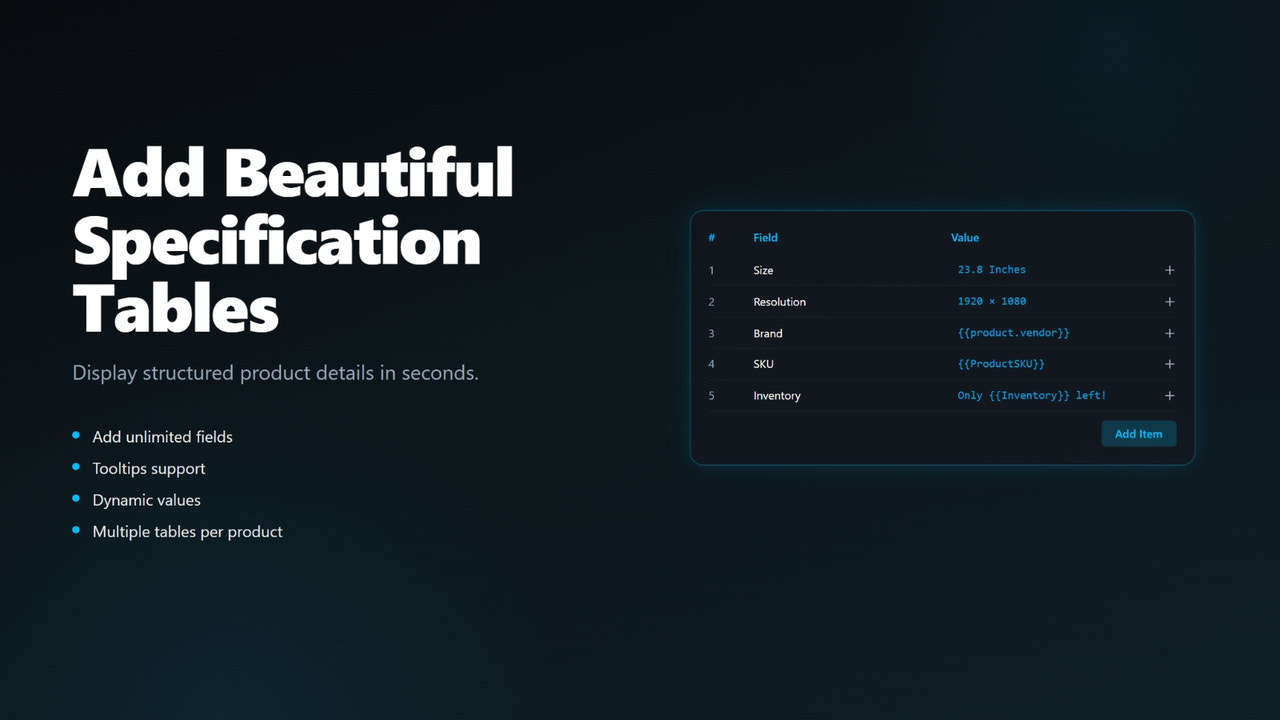Click the Brand field name

(768, 333)
